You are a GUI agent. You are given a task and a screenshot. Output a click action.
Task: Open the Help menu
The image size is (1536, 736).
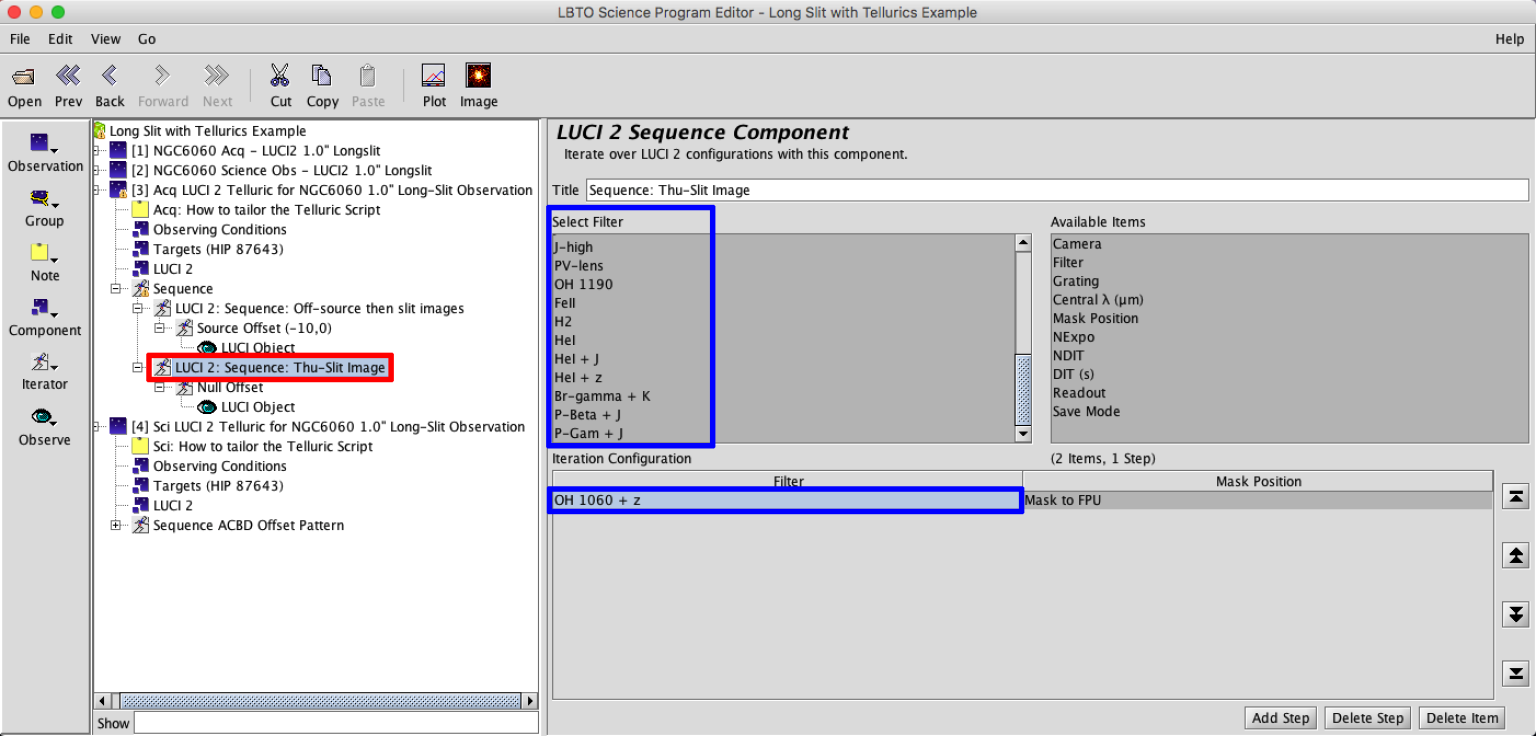click(x=1509, y=39)
